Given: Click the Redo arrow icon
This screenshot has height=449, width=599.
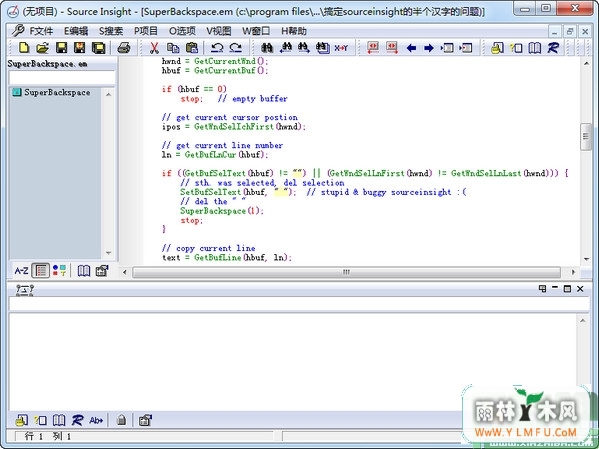Looking at the screenshot, I should [236, 48].
